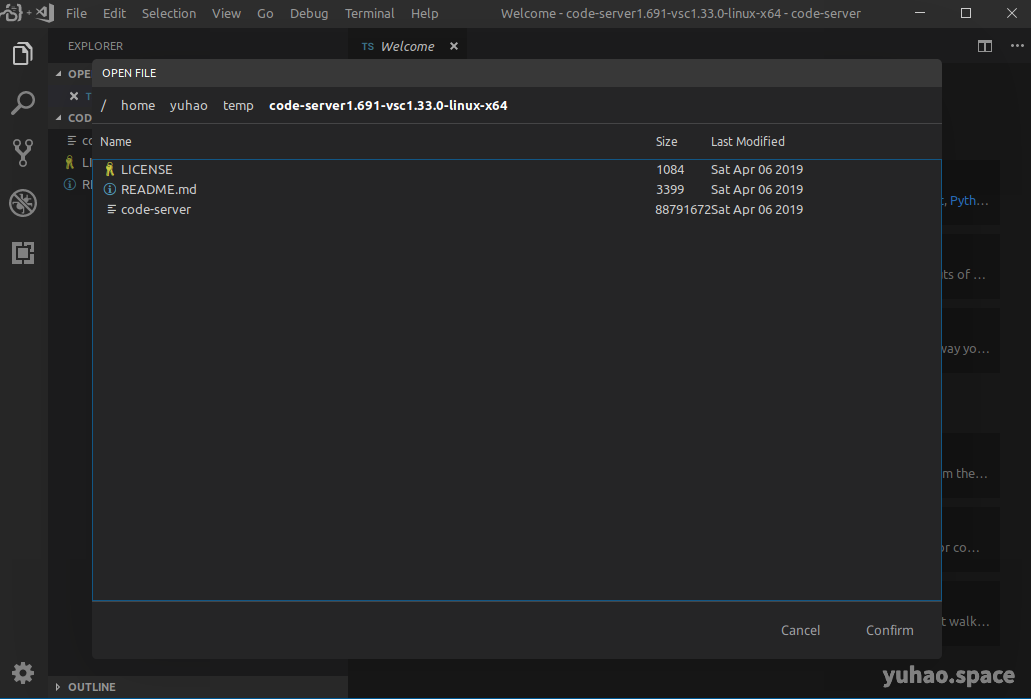Select the LICENSE file name
This screenshot has width=1031, height=699.
[x=147, y=170]
